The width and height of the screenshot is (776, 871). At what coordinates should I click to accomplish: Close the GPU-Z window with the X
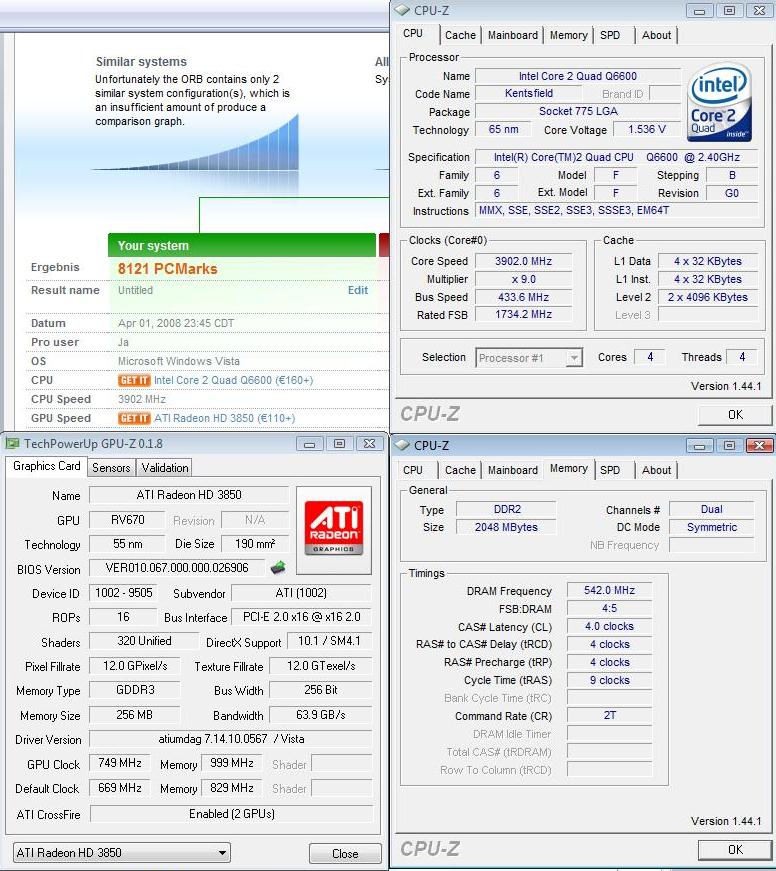point(370,444)
